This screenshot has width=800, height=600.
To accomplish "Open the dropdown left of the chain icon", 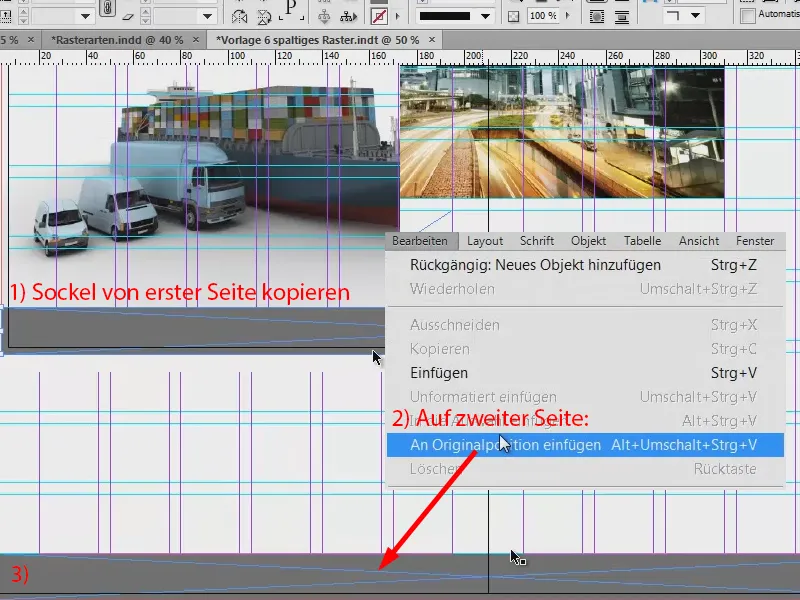I will coord(85,16).
